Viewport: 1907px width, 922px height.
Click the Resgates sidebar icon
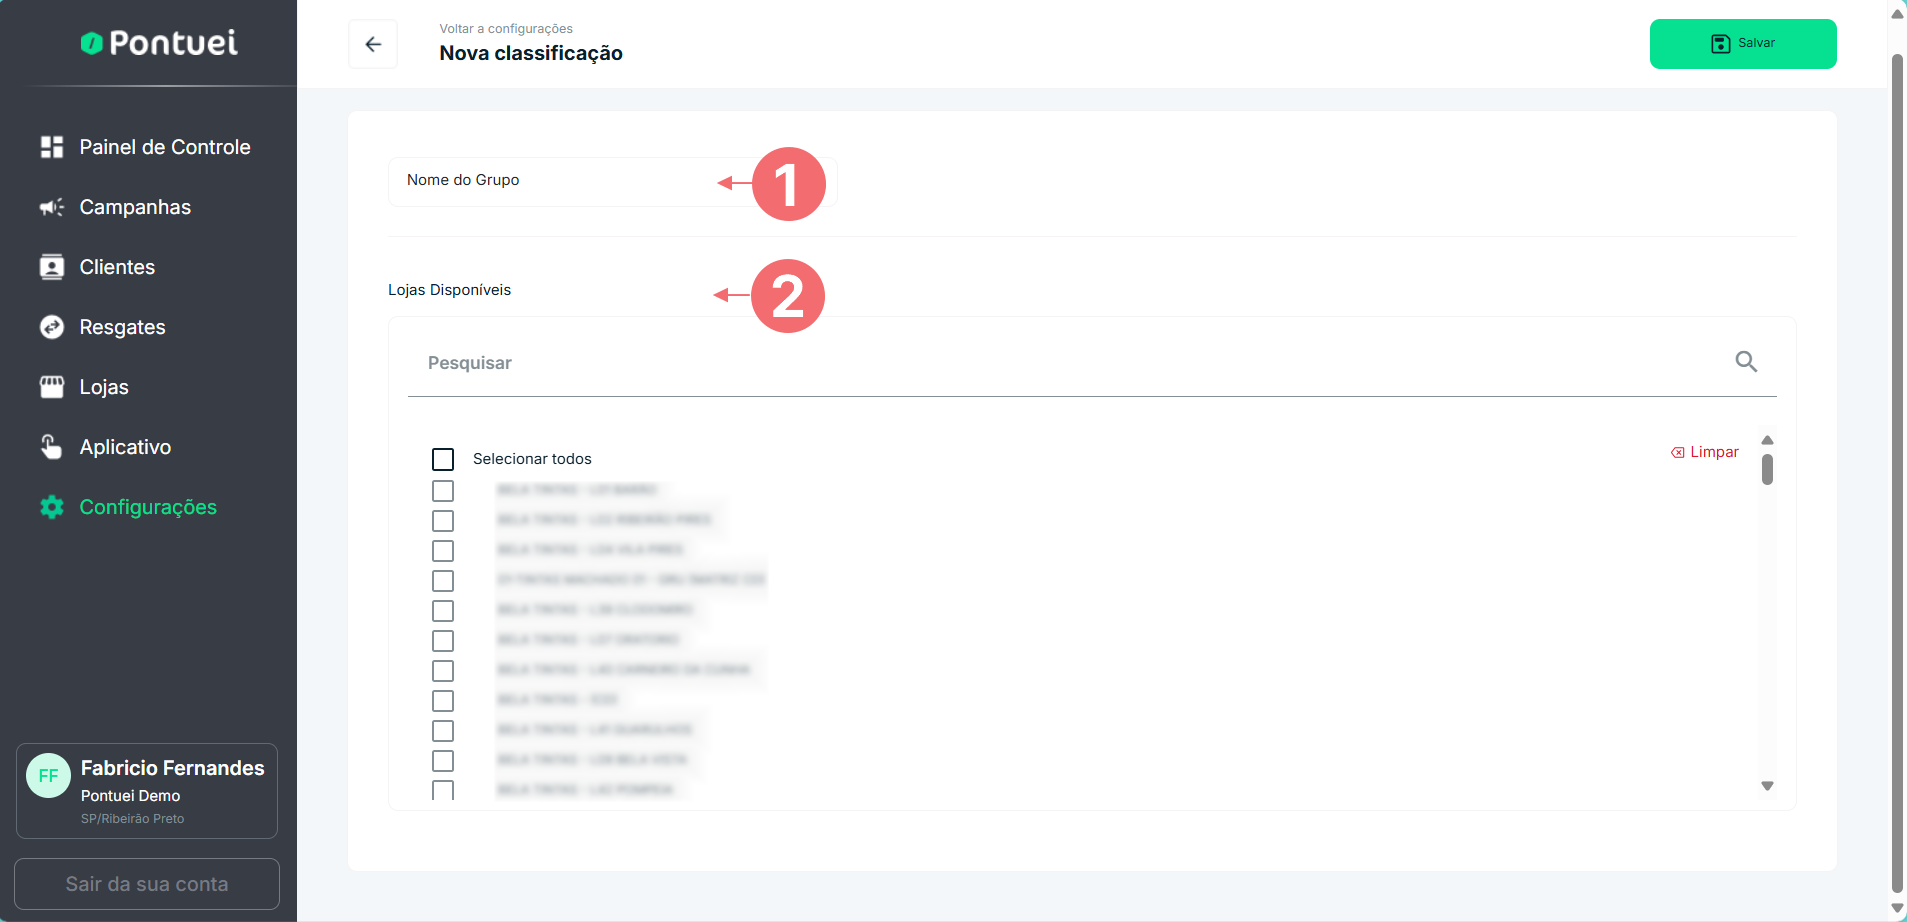click(52, 327)
